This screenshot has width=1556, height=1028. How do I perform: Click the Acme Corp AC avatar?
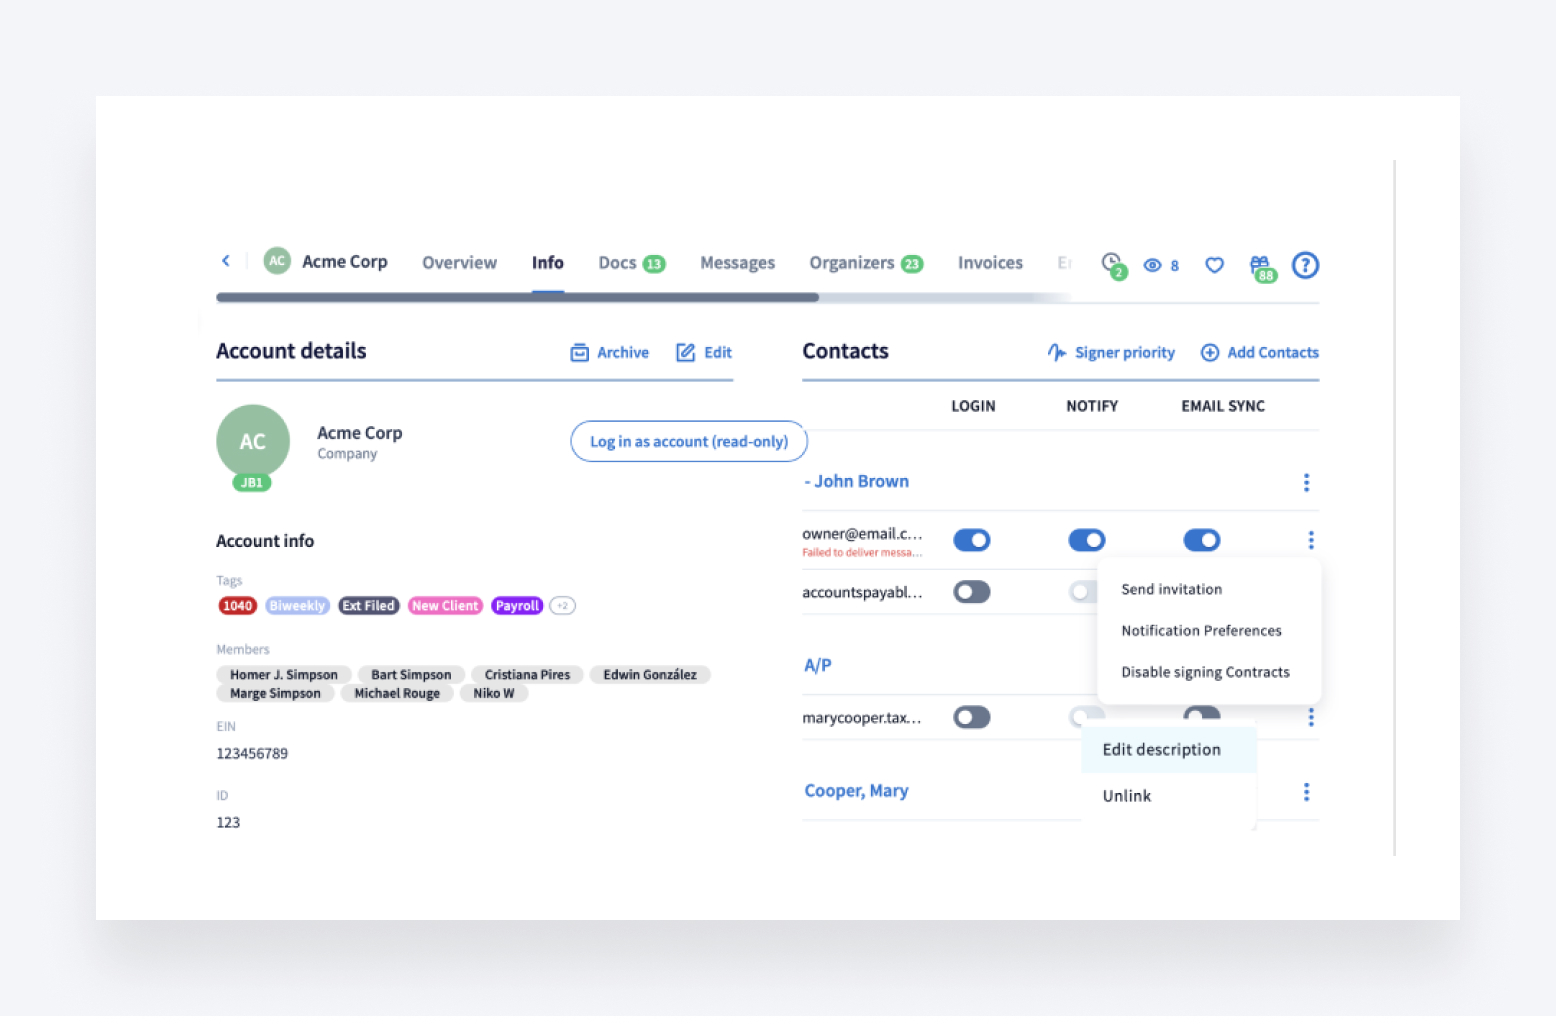coord(252,440)
